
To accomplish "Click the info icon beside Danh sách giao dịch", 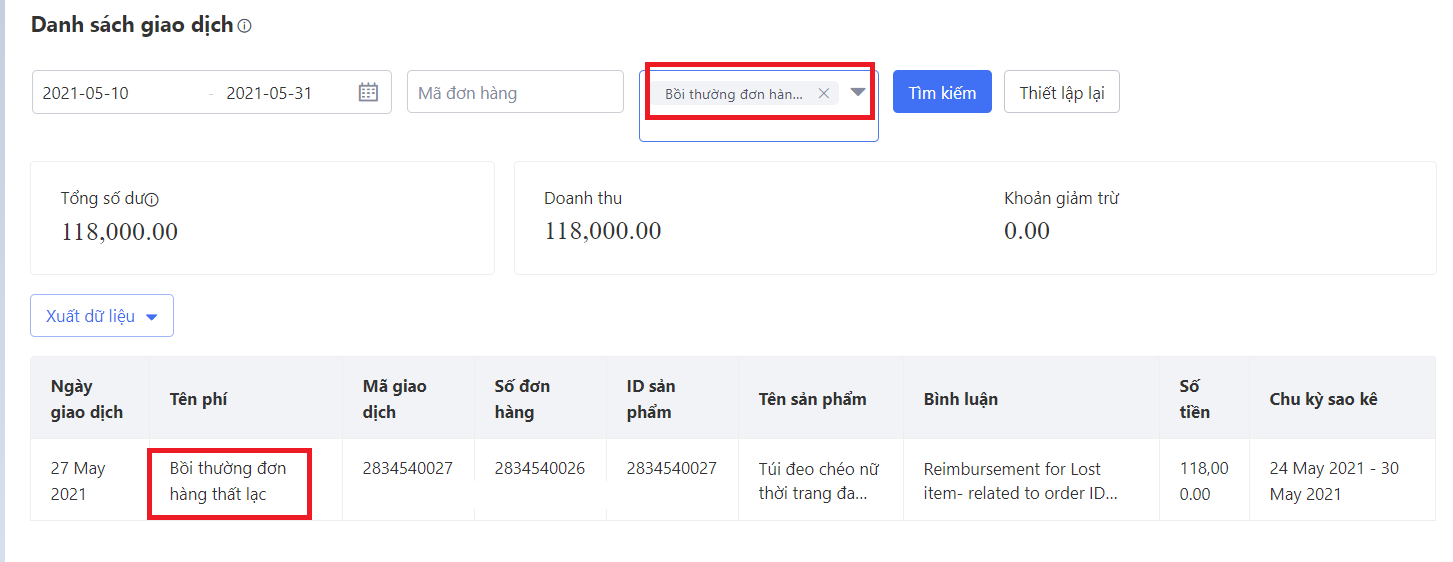I will click(245, 27).
